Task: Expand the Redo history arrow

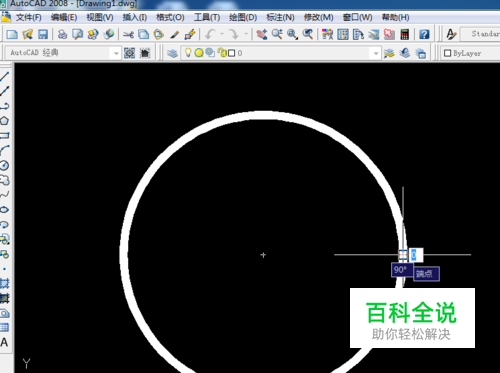Action: click(246, 34)
